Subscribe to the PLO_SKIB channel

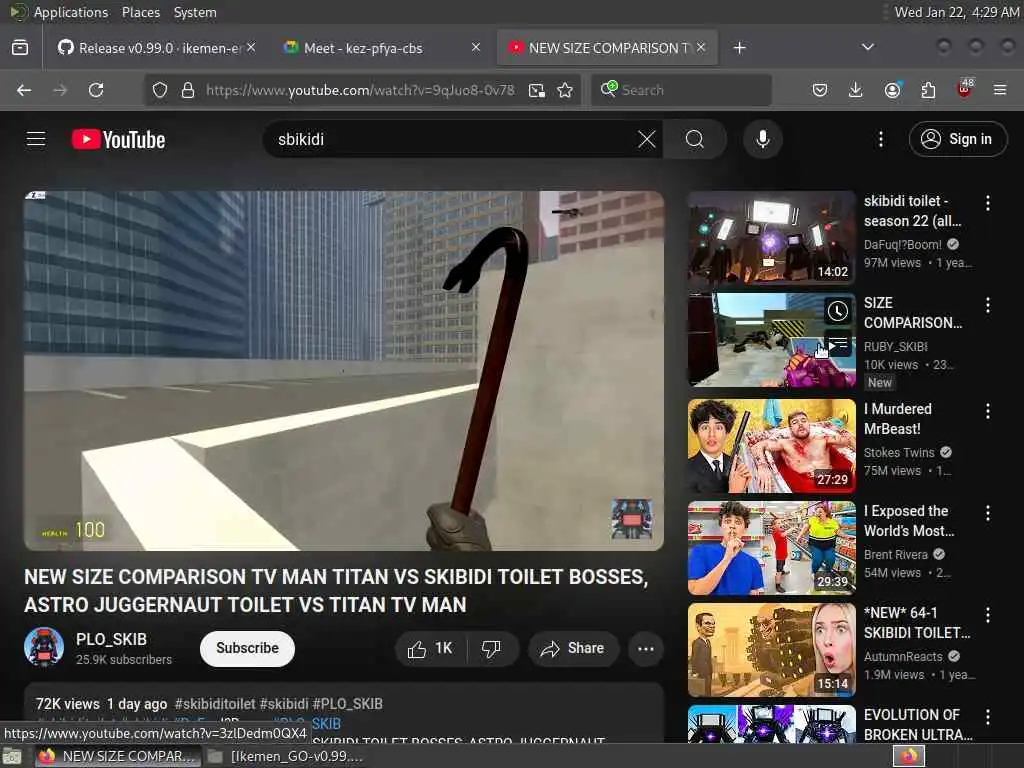coord(248,648)
